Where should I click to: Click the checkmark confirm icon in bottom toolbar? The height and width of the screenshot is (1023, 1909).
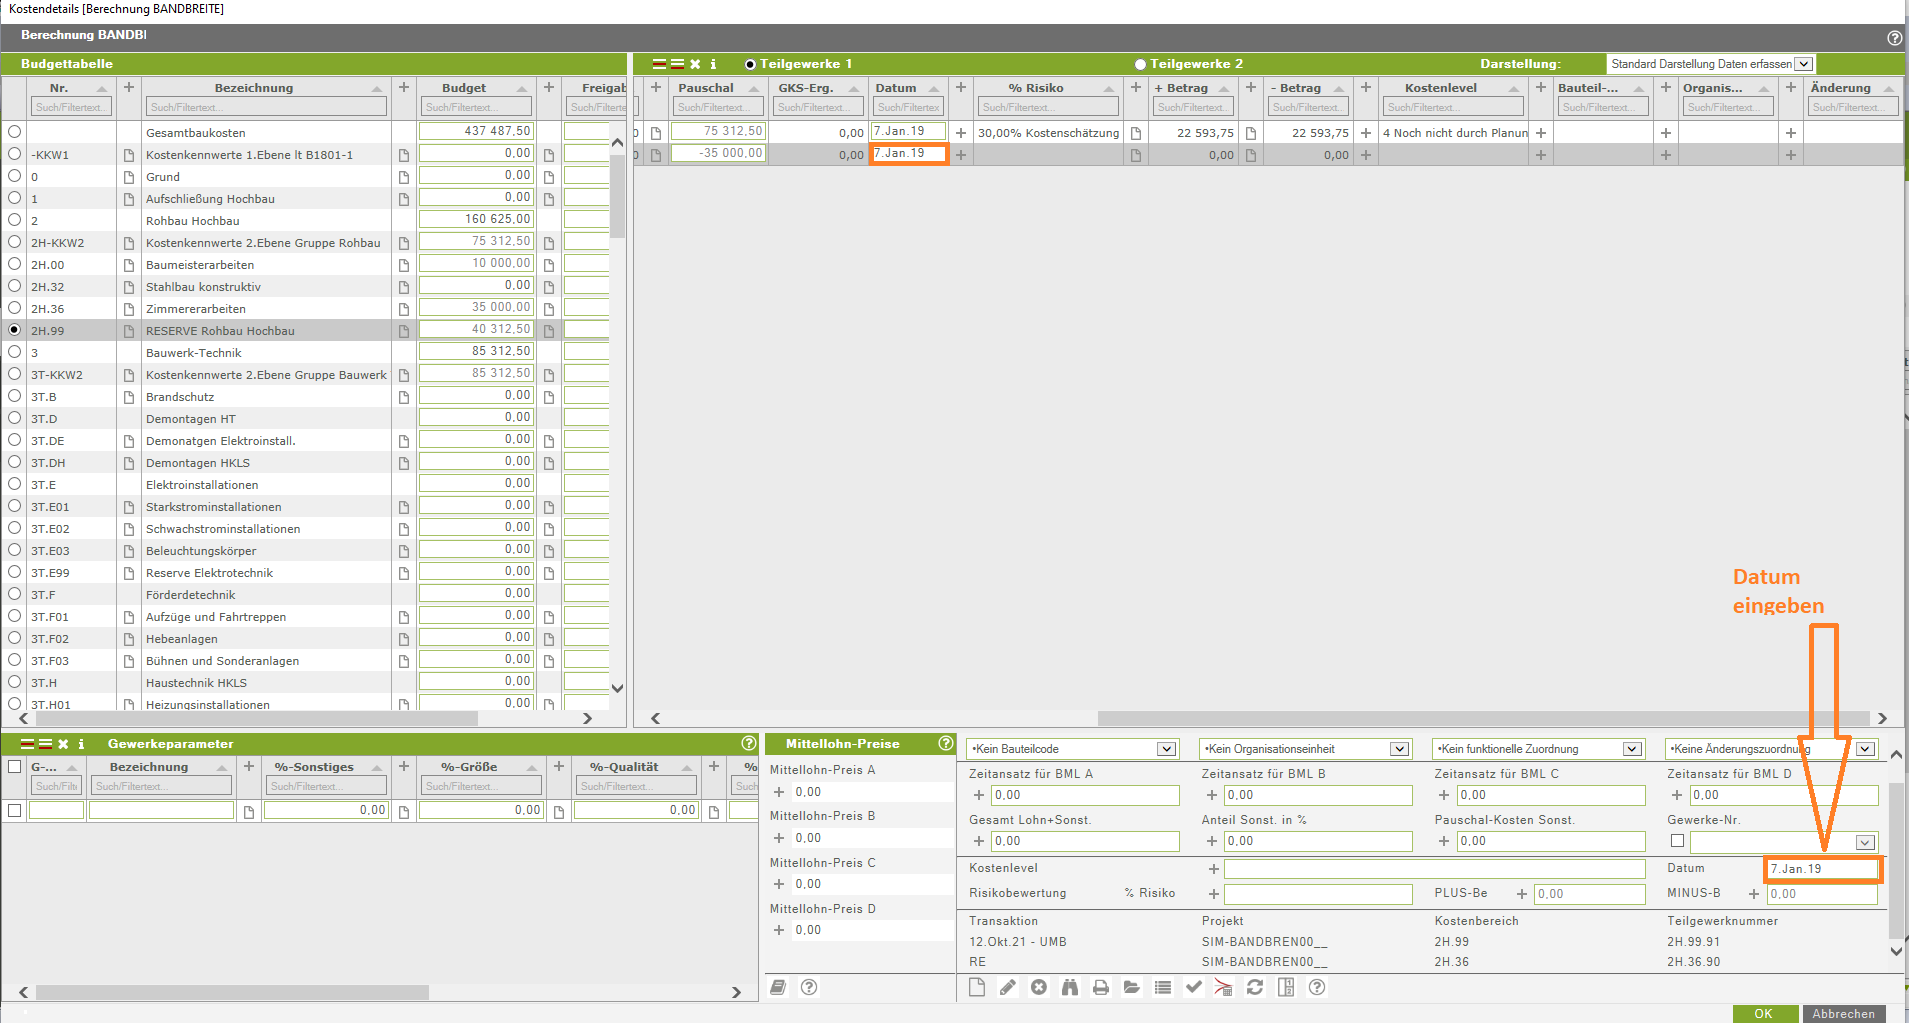point(1193,987)
